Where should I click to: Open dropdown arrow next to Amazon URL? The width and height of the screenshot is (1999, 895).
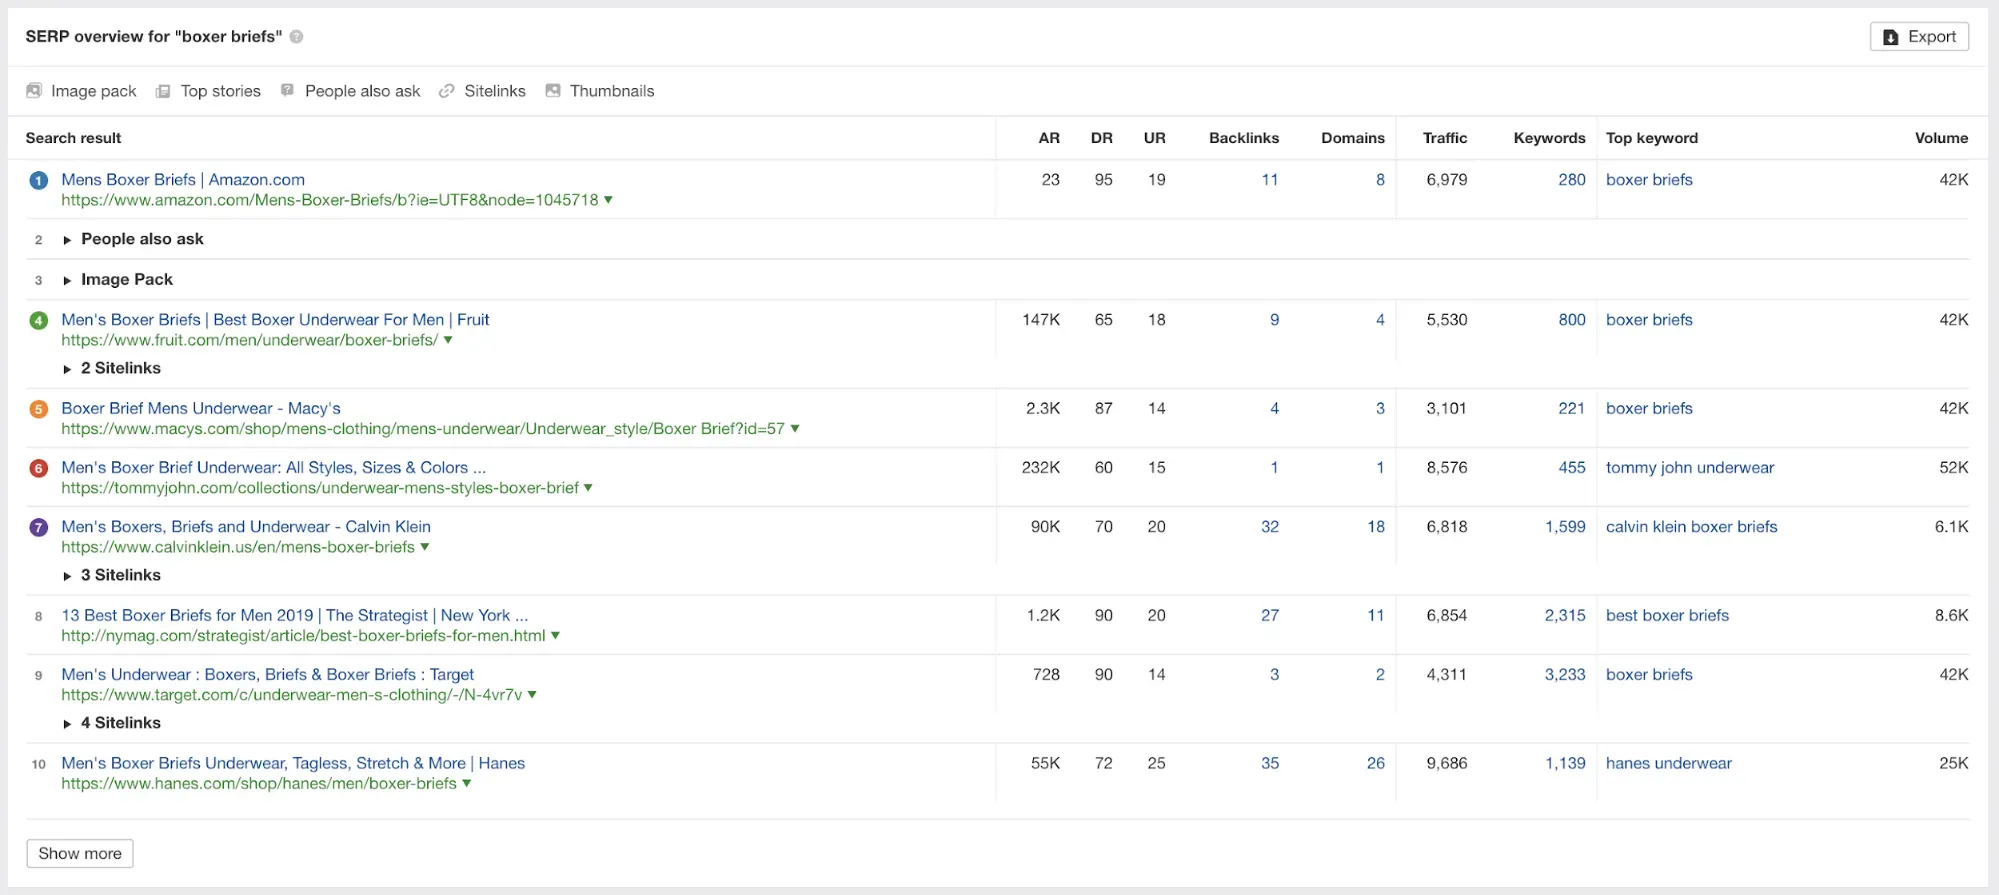tap(608, 200)
